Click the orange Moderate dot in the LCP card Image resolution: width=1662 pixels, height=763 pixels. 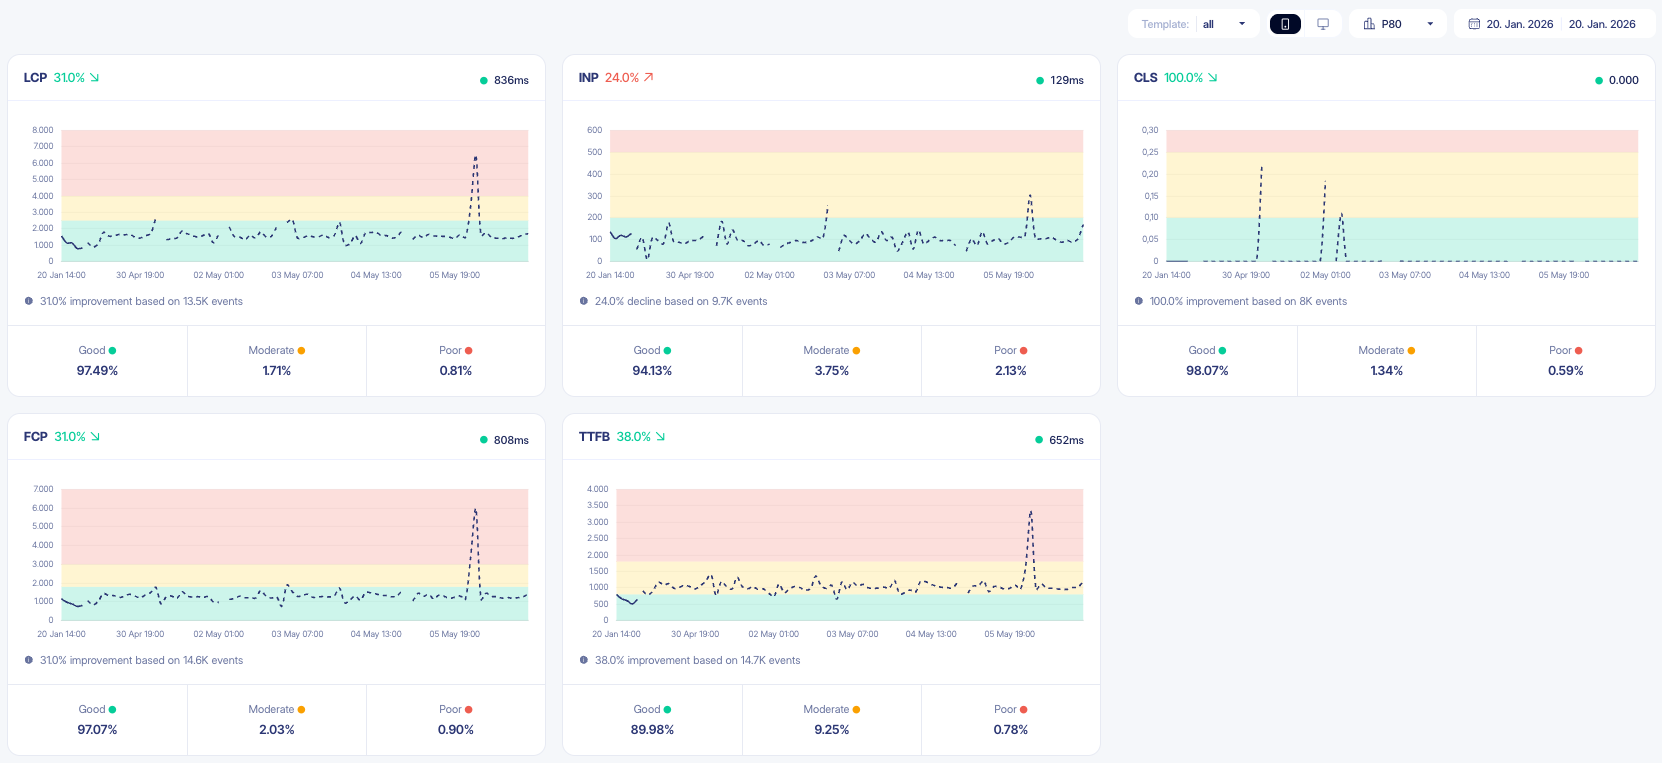click(x=301, y=351)
